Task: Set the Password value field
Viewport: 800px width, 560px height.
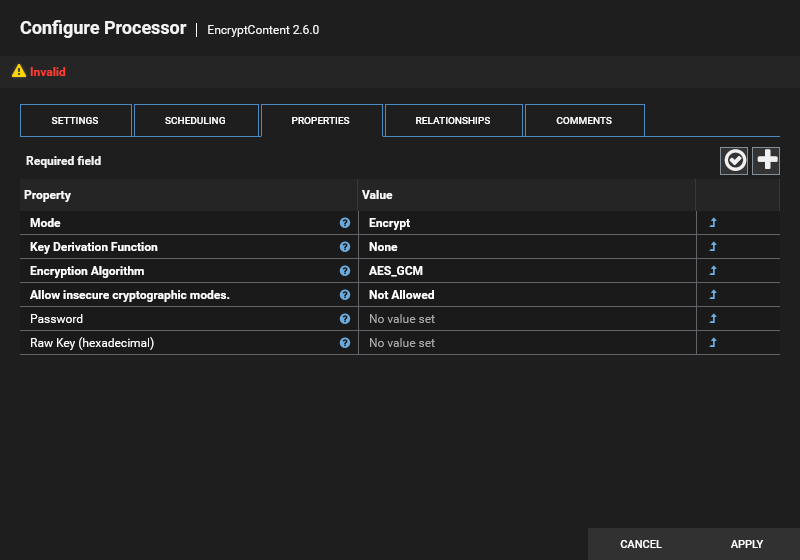Action: click(x=528, y=319)
